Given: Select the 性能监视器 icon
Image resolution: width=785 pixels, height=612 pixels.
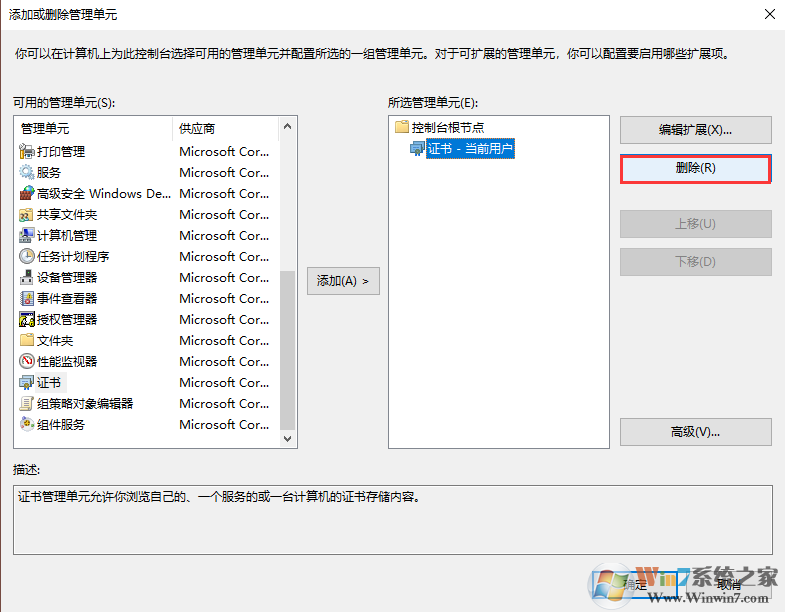Looking at the screenshot, I should pos(27,362).
